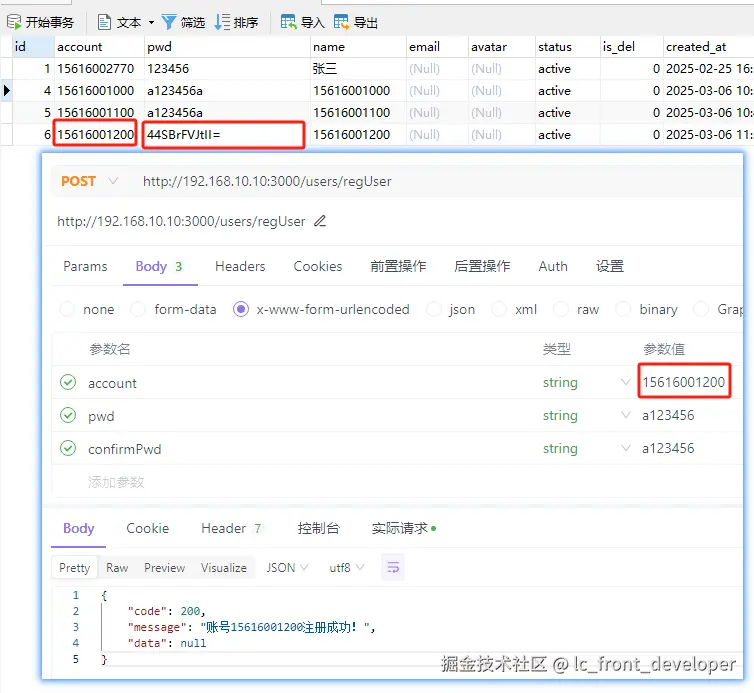Switch to the Params tab
Viewport: 754px width, 693px height.
click(85, 266)
